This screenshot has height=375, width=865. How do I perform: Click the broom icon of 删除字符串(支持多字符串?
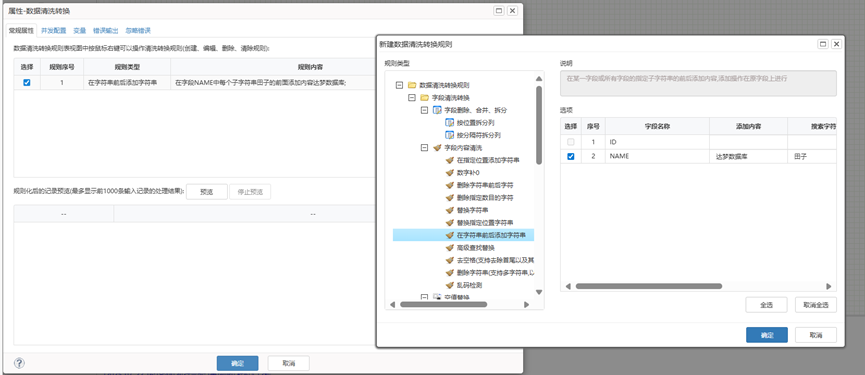tap(449, 273)
